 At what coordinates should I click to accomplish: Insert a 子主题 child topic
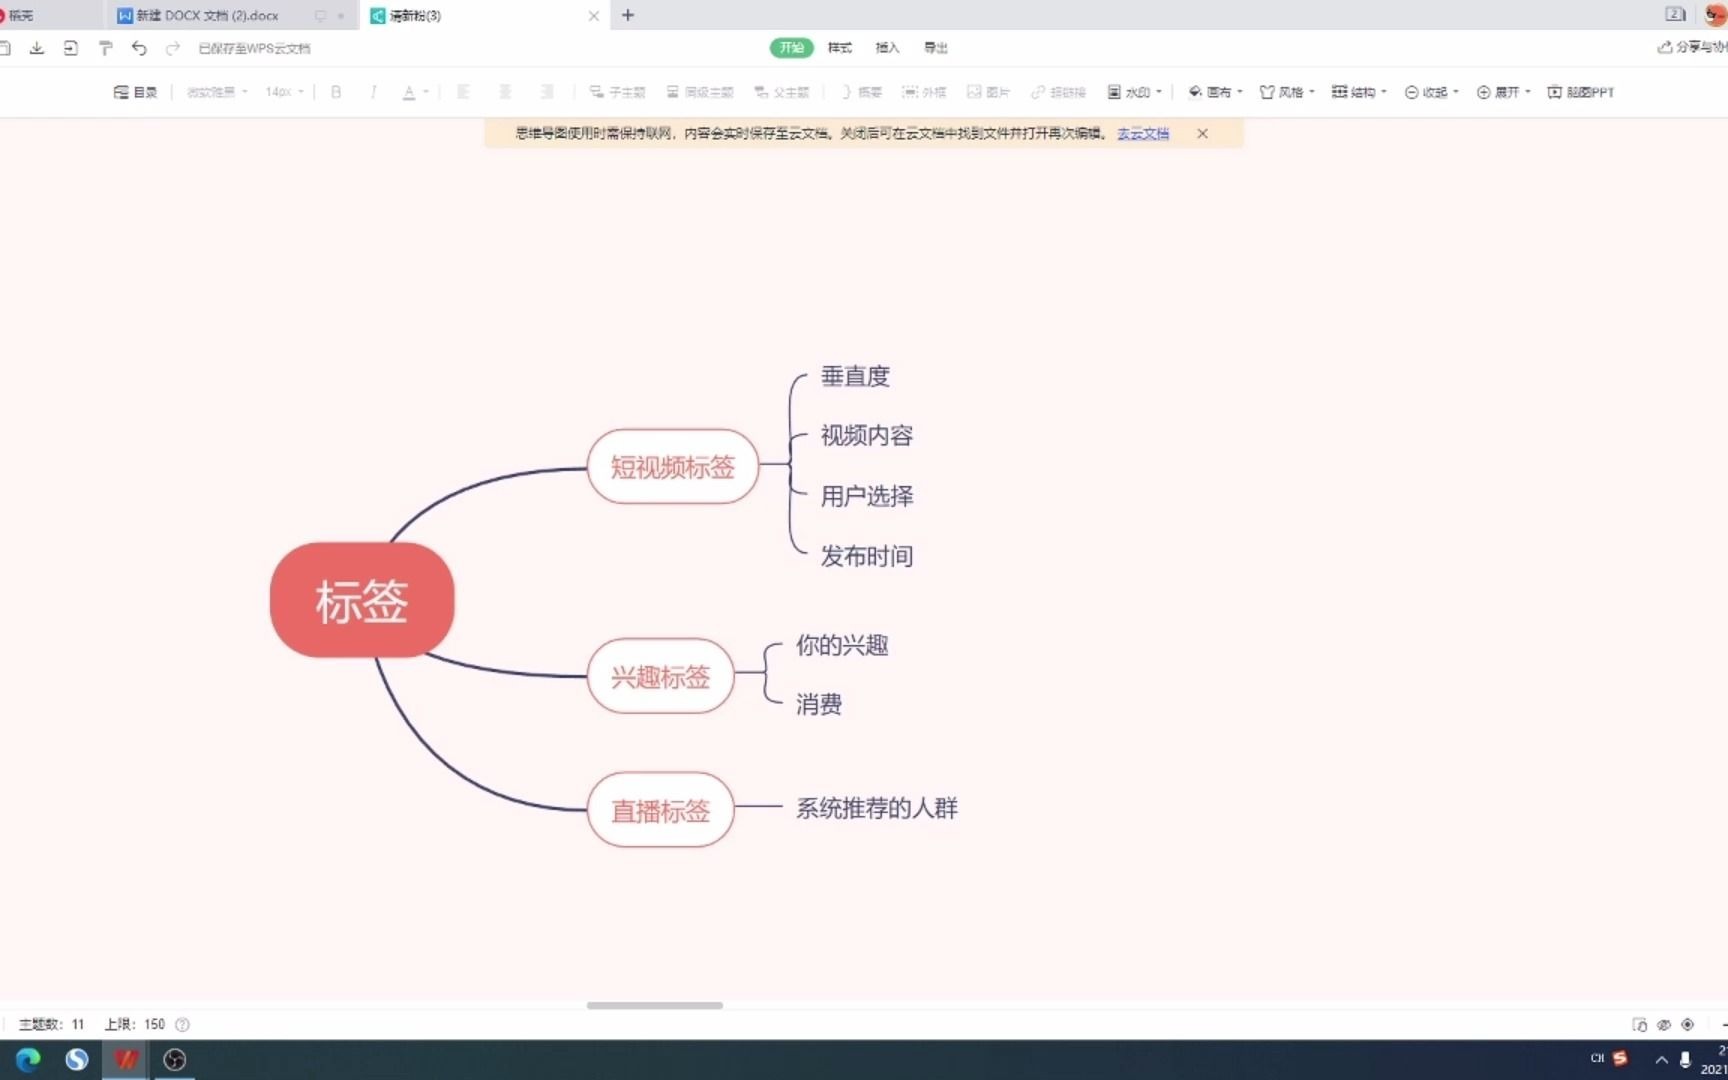point(617,92)
